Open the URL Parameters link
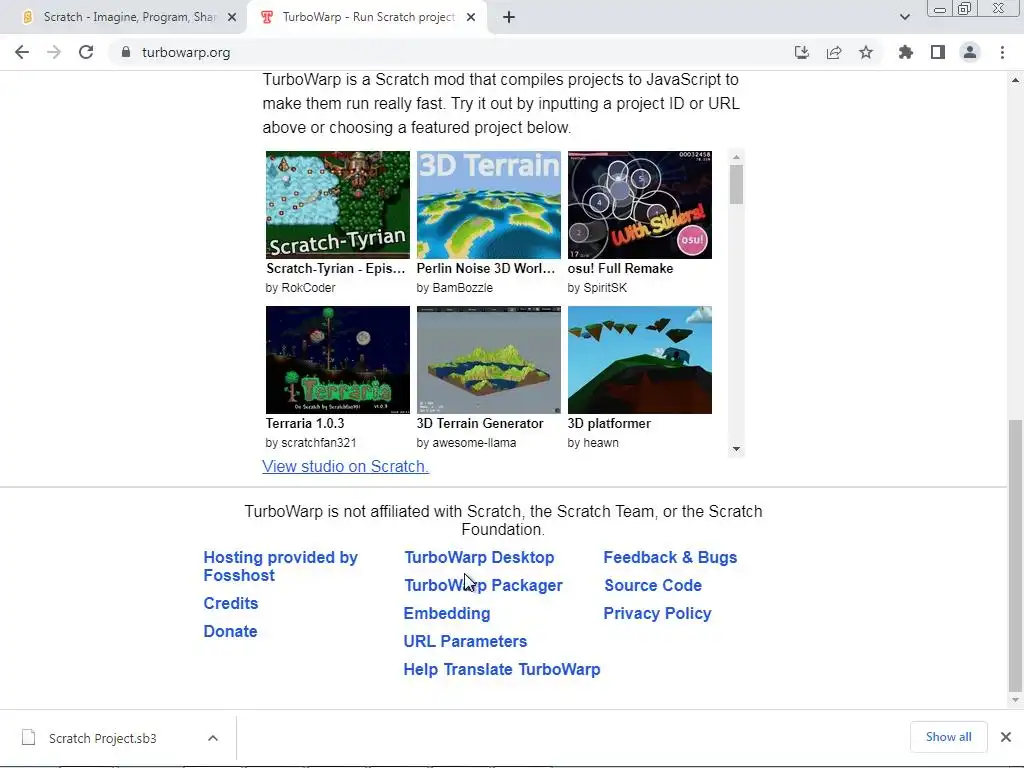Image resolution: width=1024 pixels, height=768 pixels. 465,642
